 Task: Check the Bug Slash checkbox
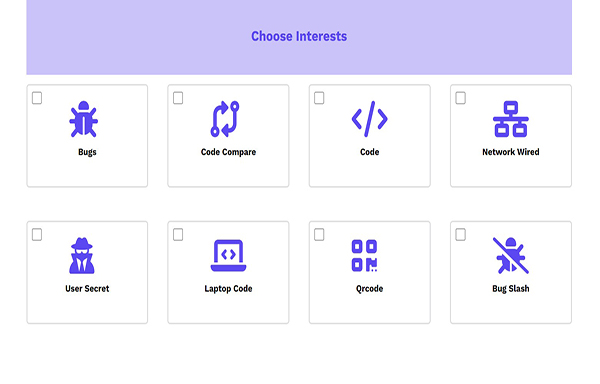(461, 234)
